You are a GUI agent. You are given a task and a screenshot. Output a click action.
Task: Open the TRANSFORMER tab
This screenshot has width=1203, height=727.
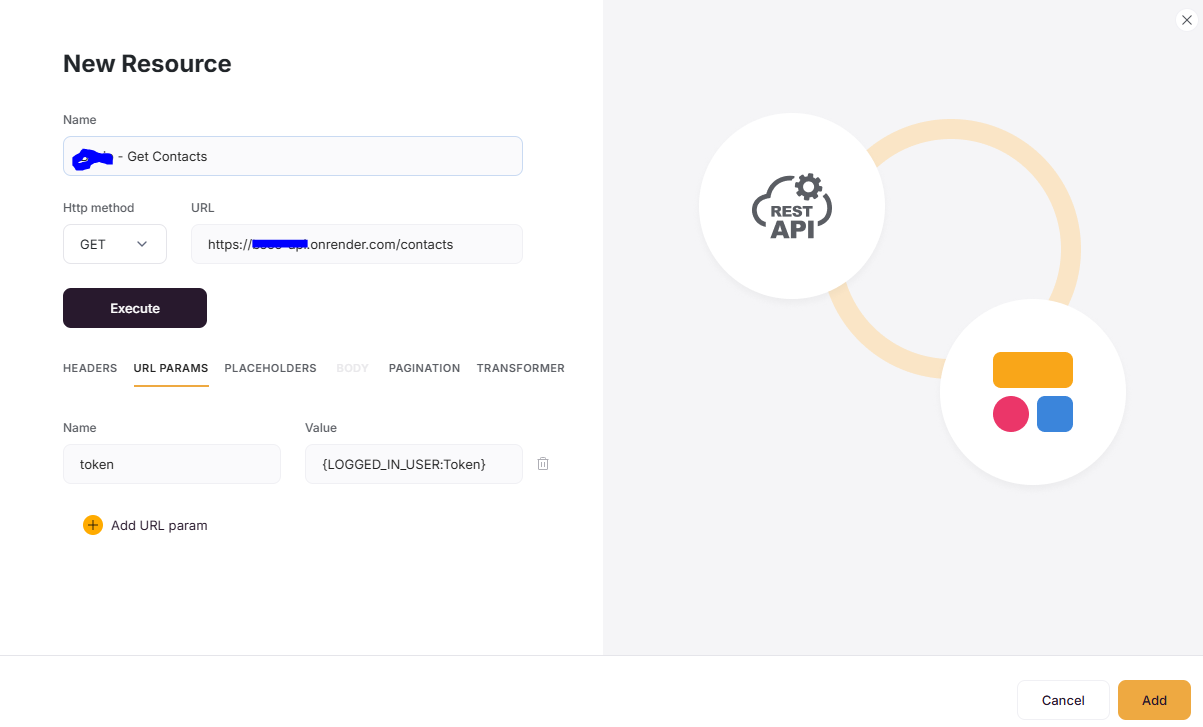click(521, 368)
